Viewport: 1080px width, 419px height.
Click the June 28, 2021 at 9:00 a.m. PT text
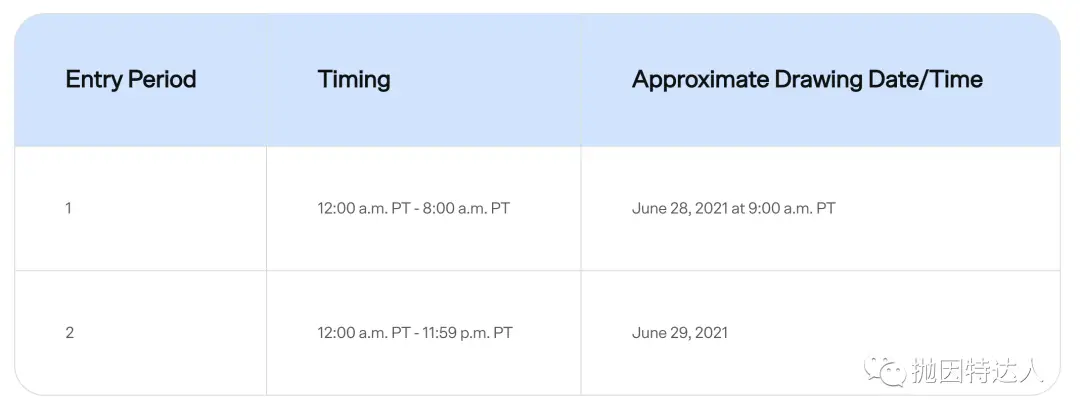pos(734,208)
